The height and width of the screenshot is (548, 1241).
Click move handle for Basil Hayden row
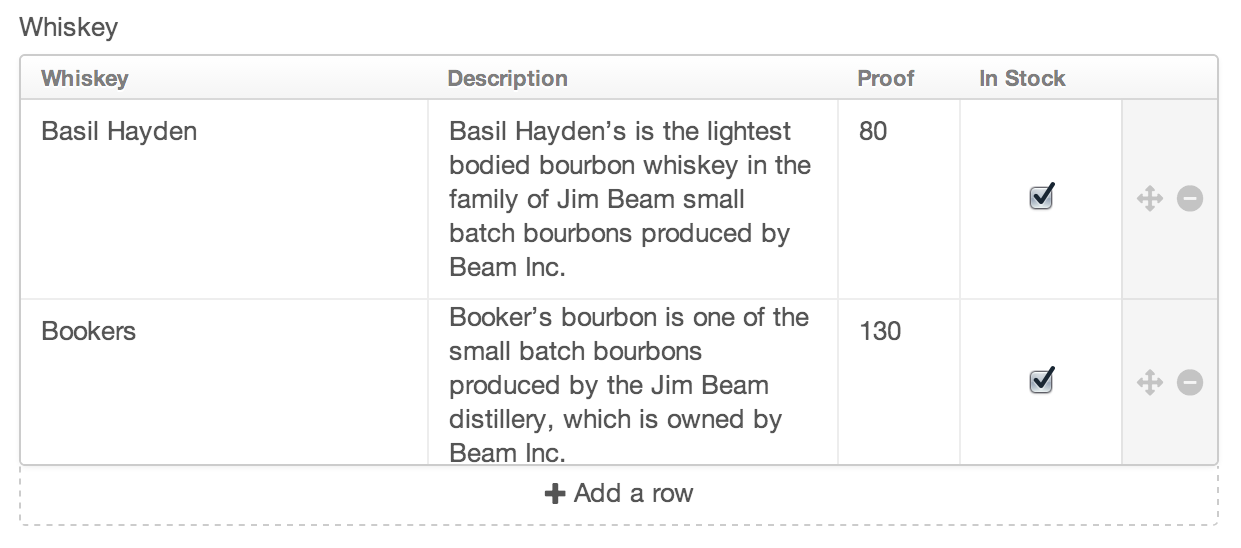[x=1150, y=199]
